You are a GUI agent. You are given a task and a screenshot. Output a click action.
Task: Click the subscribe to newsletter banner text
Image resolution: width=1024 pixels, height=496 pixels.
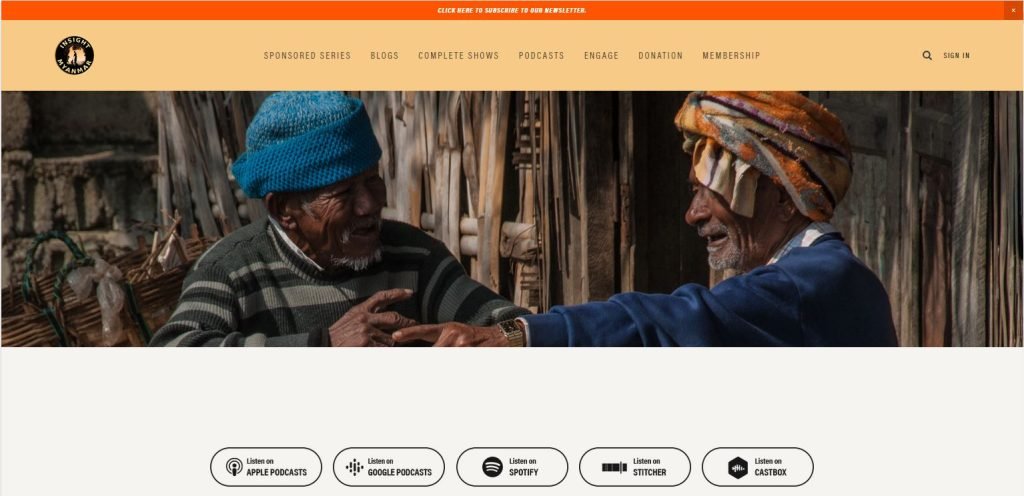(x=512, y=10)
